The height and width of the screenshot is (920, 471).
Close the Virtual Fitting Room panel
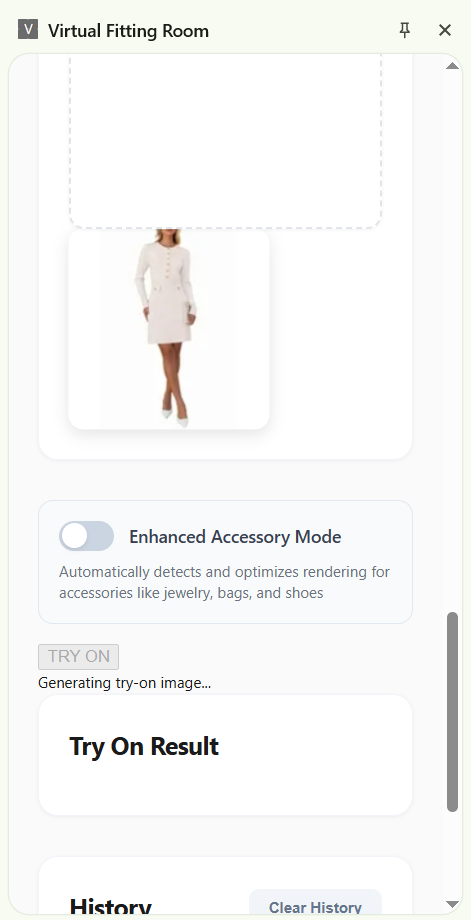[445, 30]
